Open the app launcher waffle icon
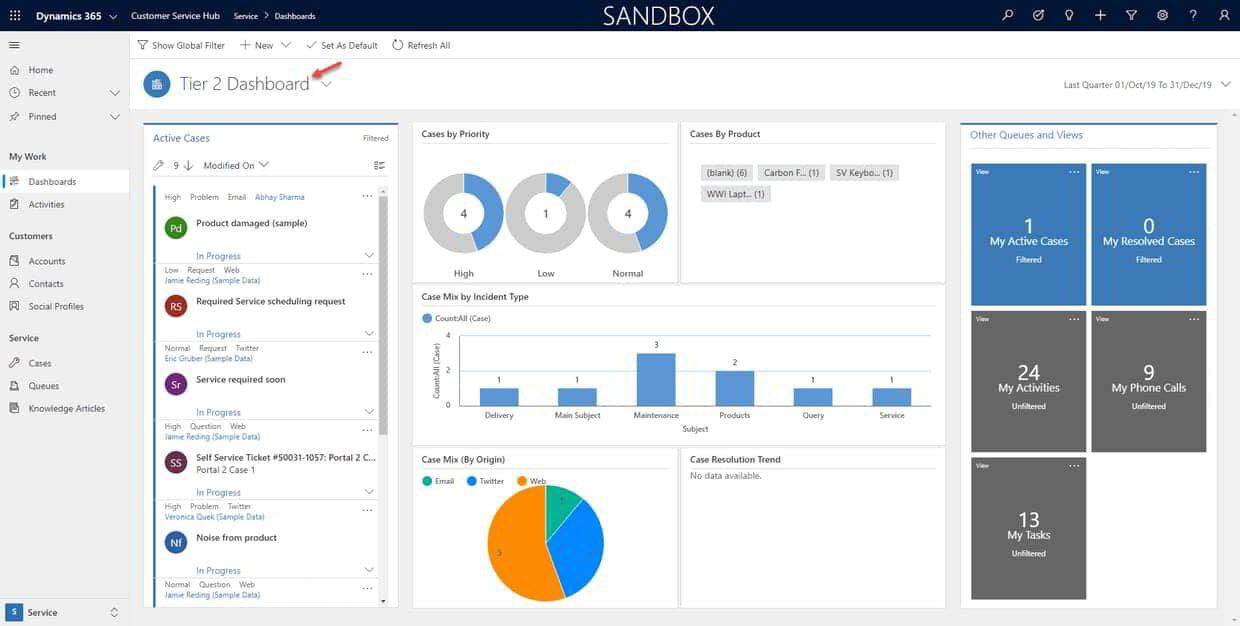Viewport: 1240px width, 626px height. (15, 16)
